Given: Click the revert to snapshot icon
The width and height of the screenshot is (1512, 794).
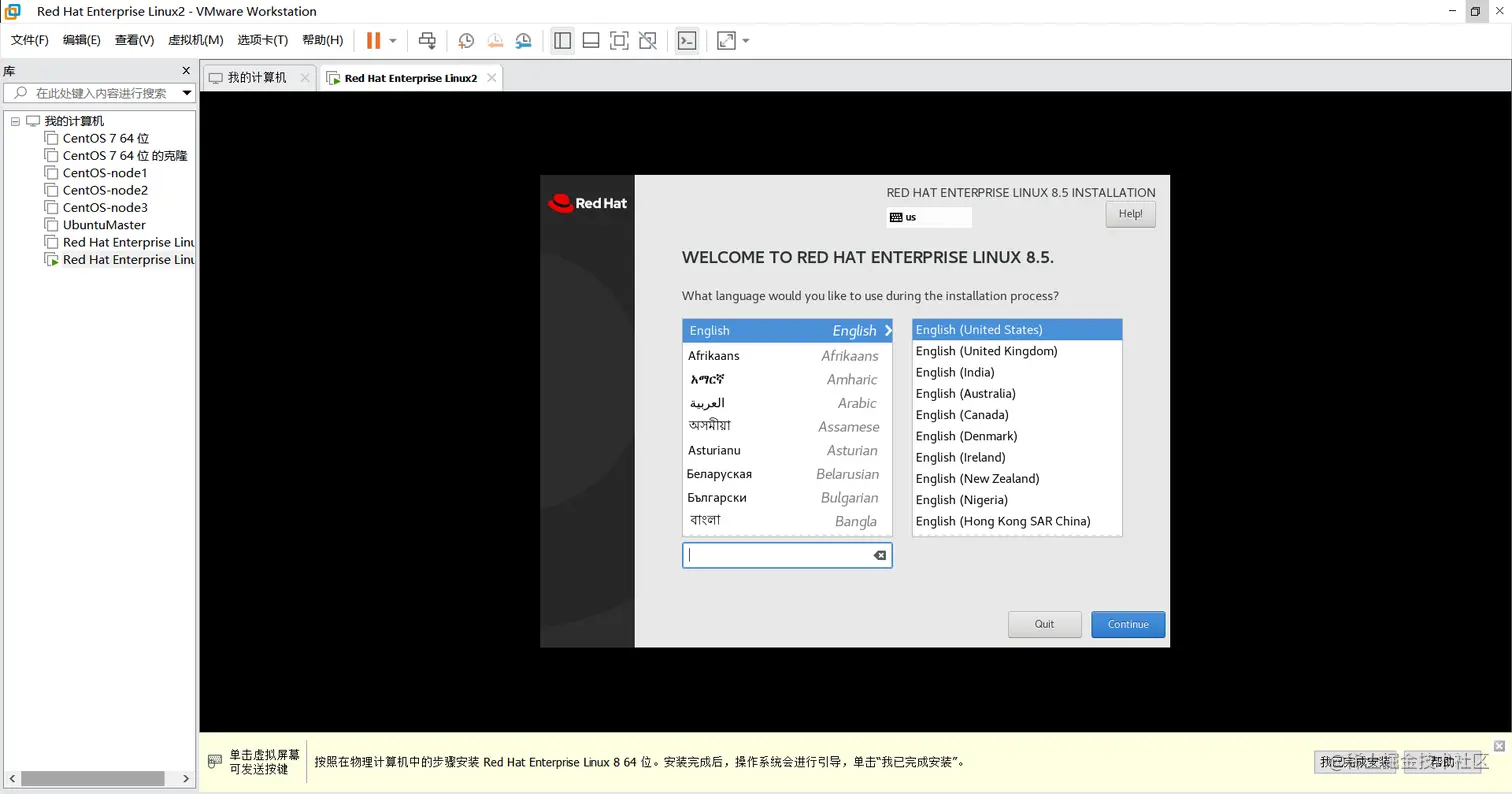Looking at the screenshot, I should 495,41.
